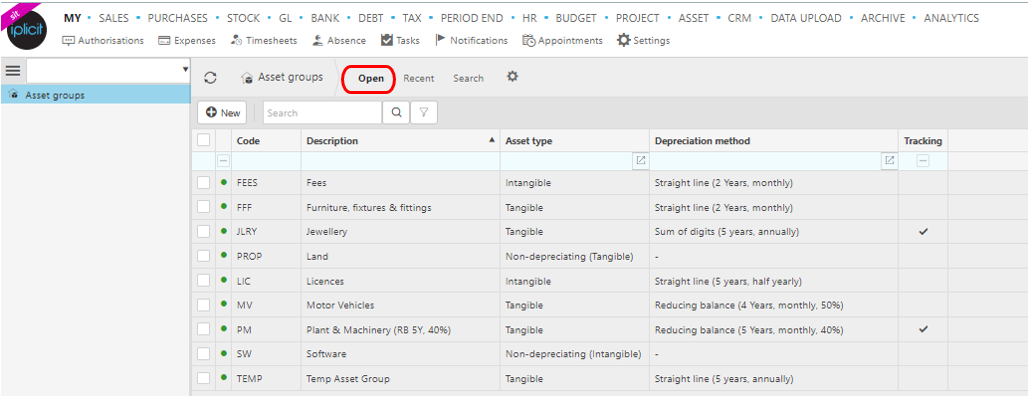Switch to the Open tab
The image size is (1028, 396).
pyautogui.click(x=370, y=79)
